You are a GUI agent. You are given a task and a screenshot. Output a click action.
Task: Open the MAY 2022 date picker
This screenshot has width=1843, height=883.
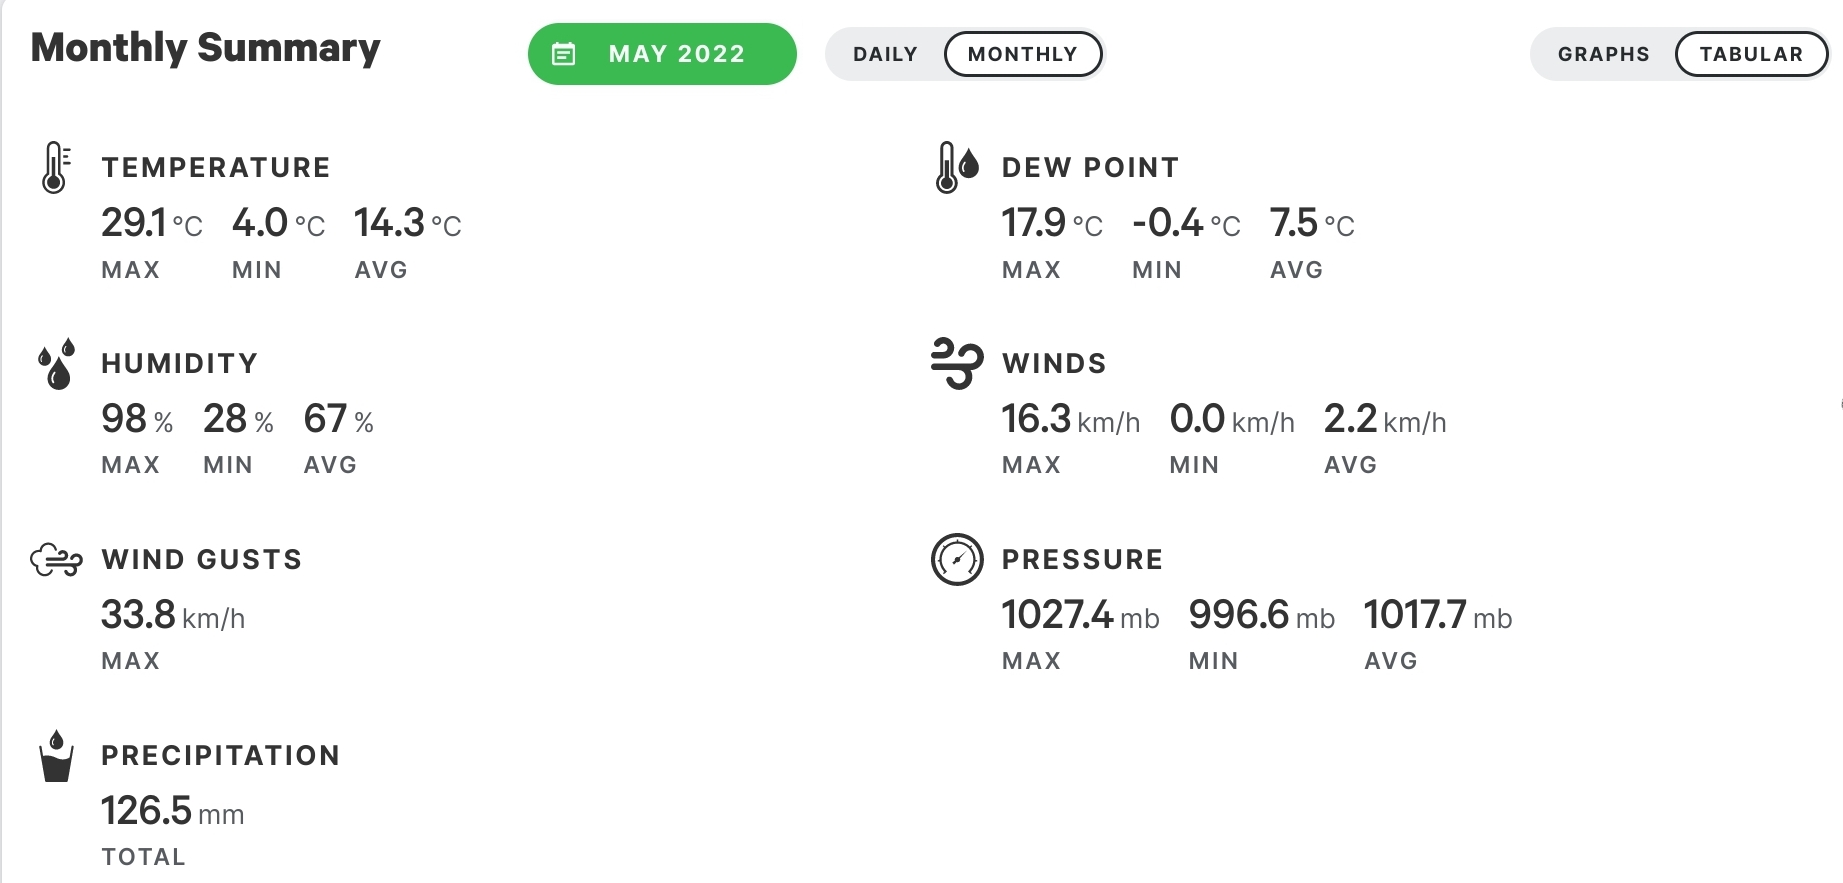662,54
